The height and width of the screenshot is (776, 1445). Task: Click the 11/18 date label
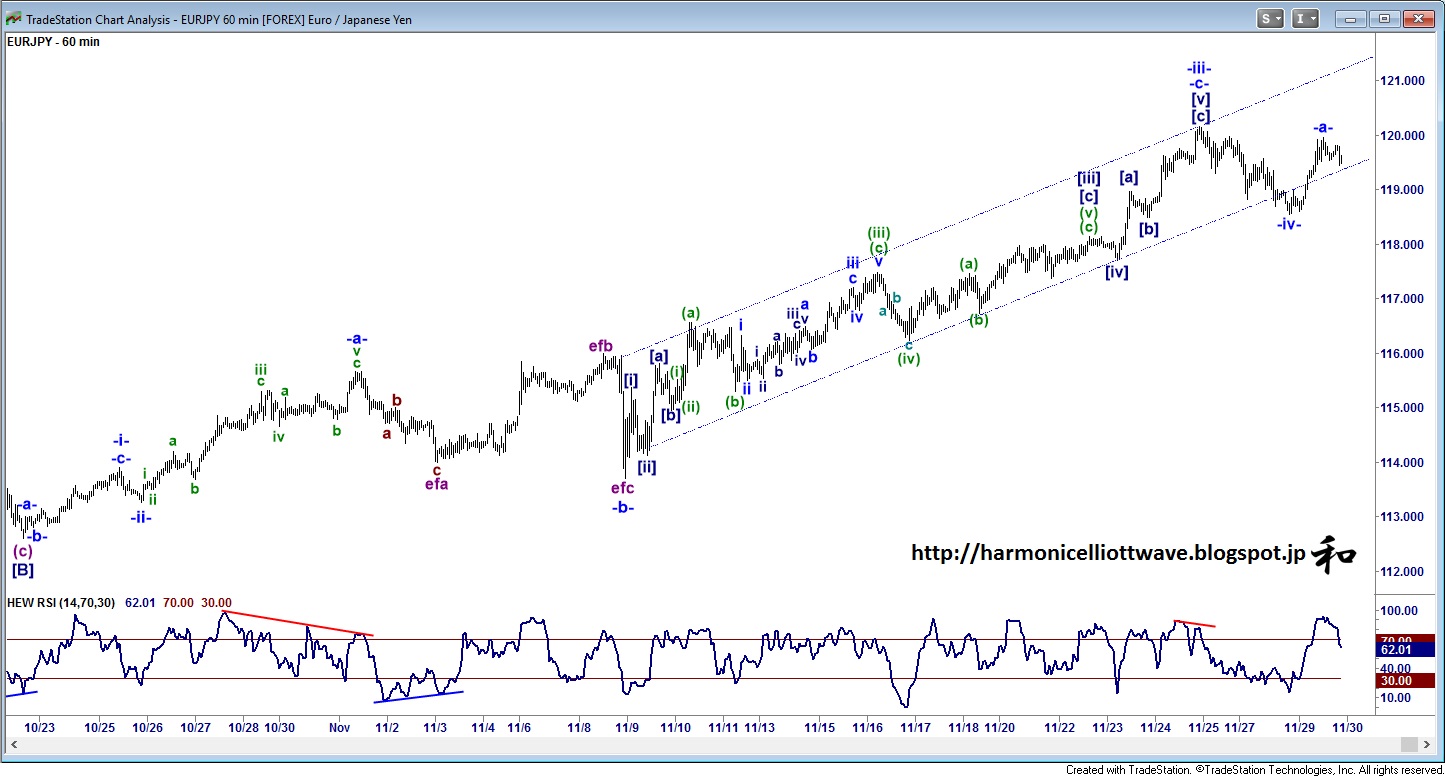[963, 727]
